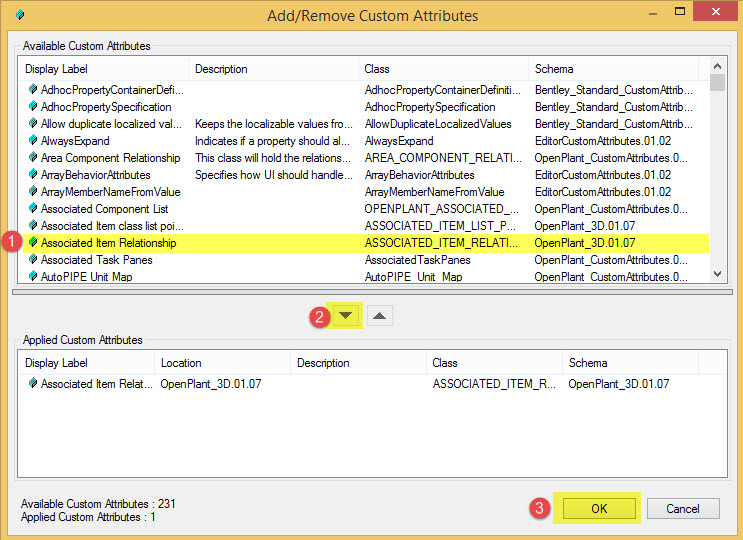Click the move-down arrow to apply attribute
743x540 pixels.
pos(346,316)
